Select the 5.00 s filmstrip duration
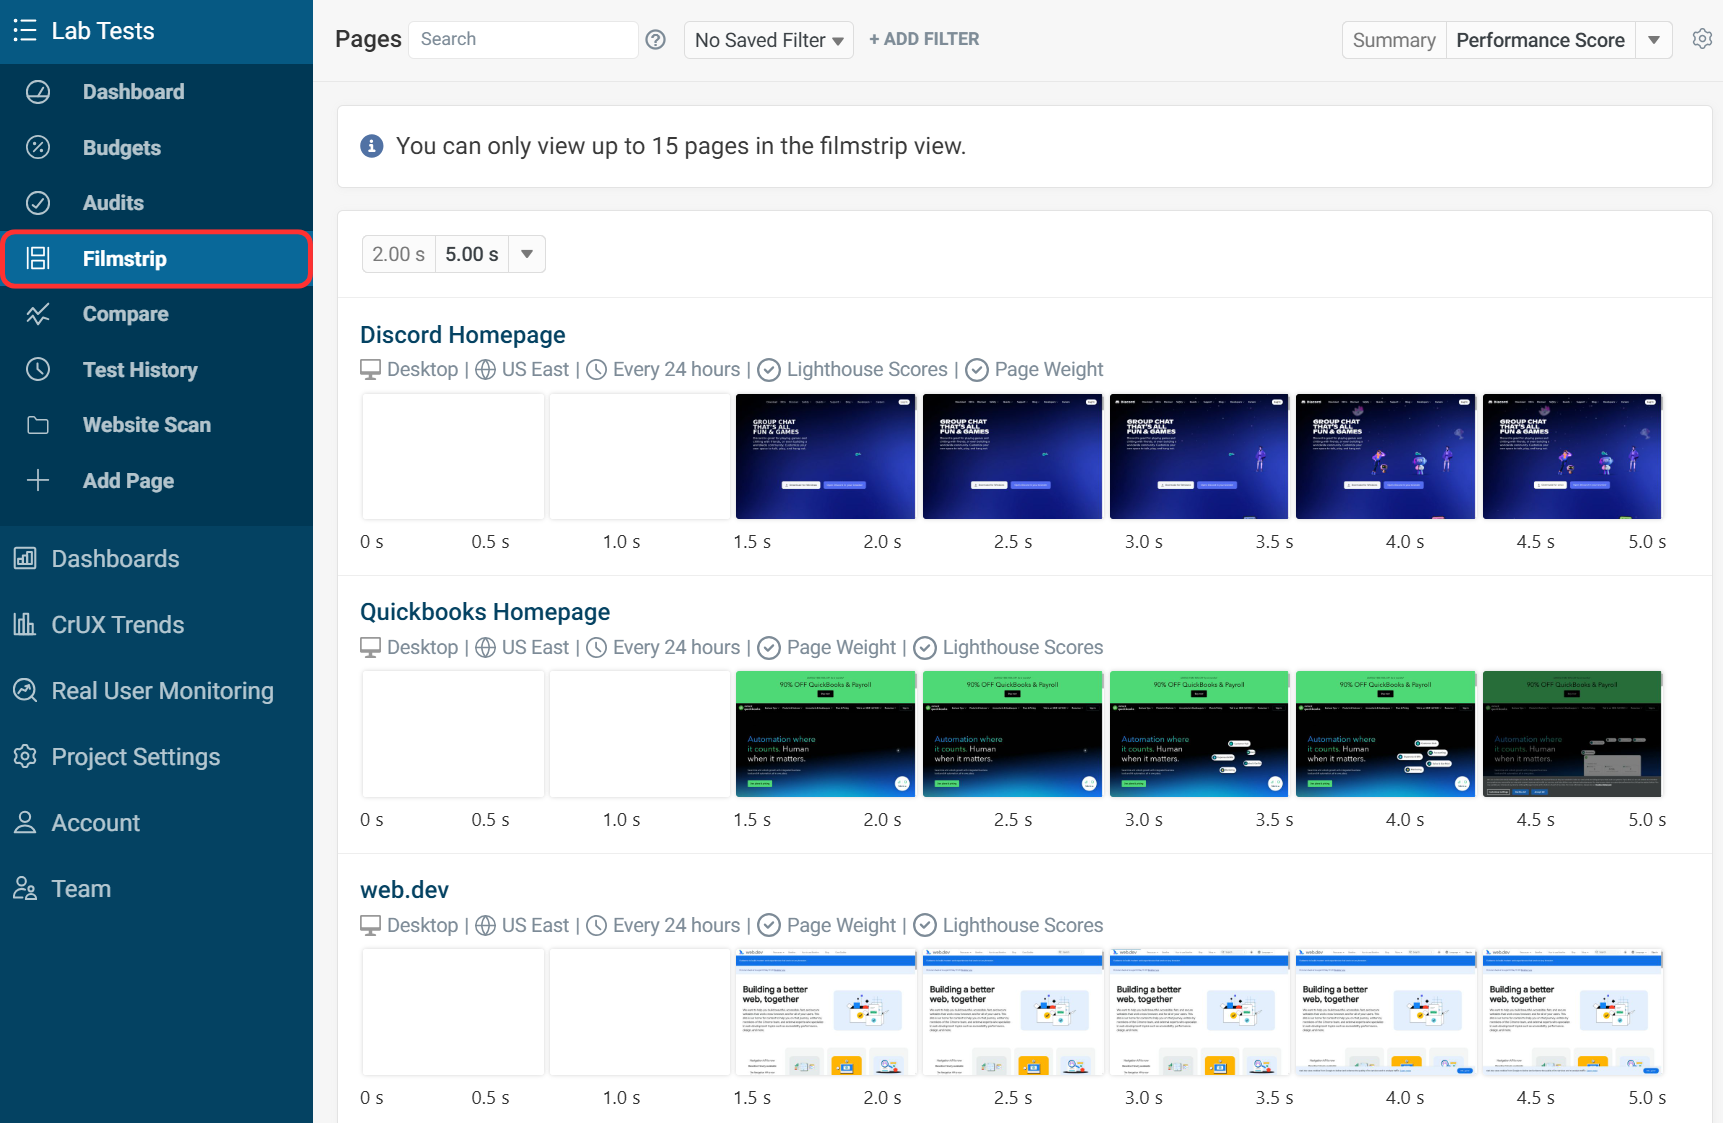This screenshot has width=1723, height=1123. [471, 254]
